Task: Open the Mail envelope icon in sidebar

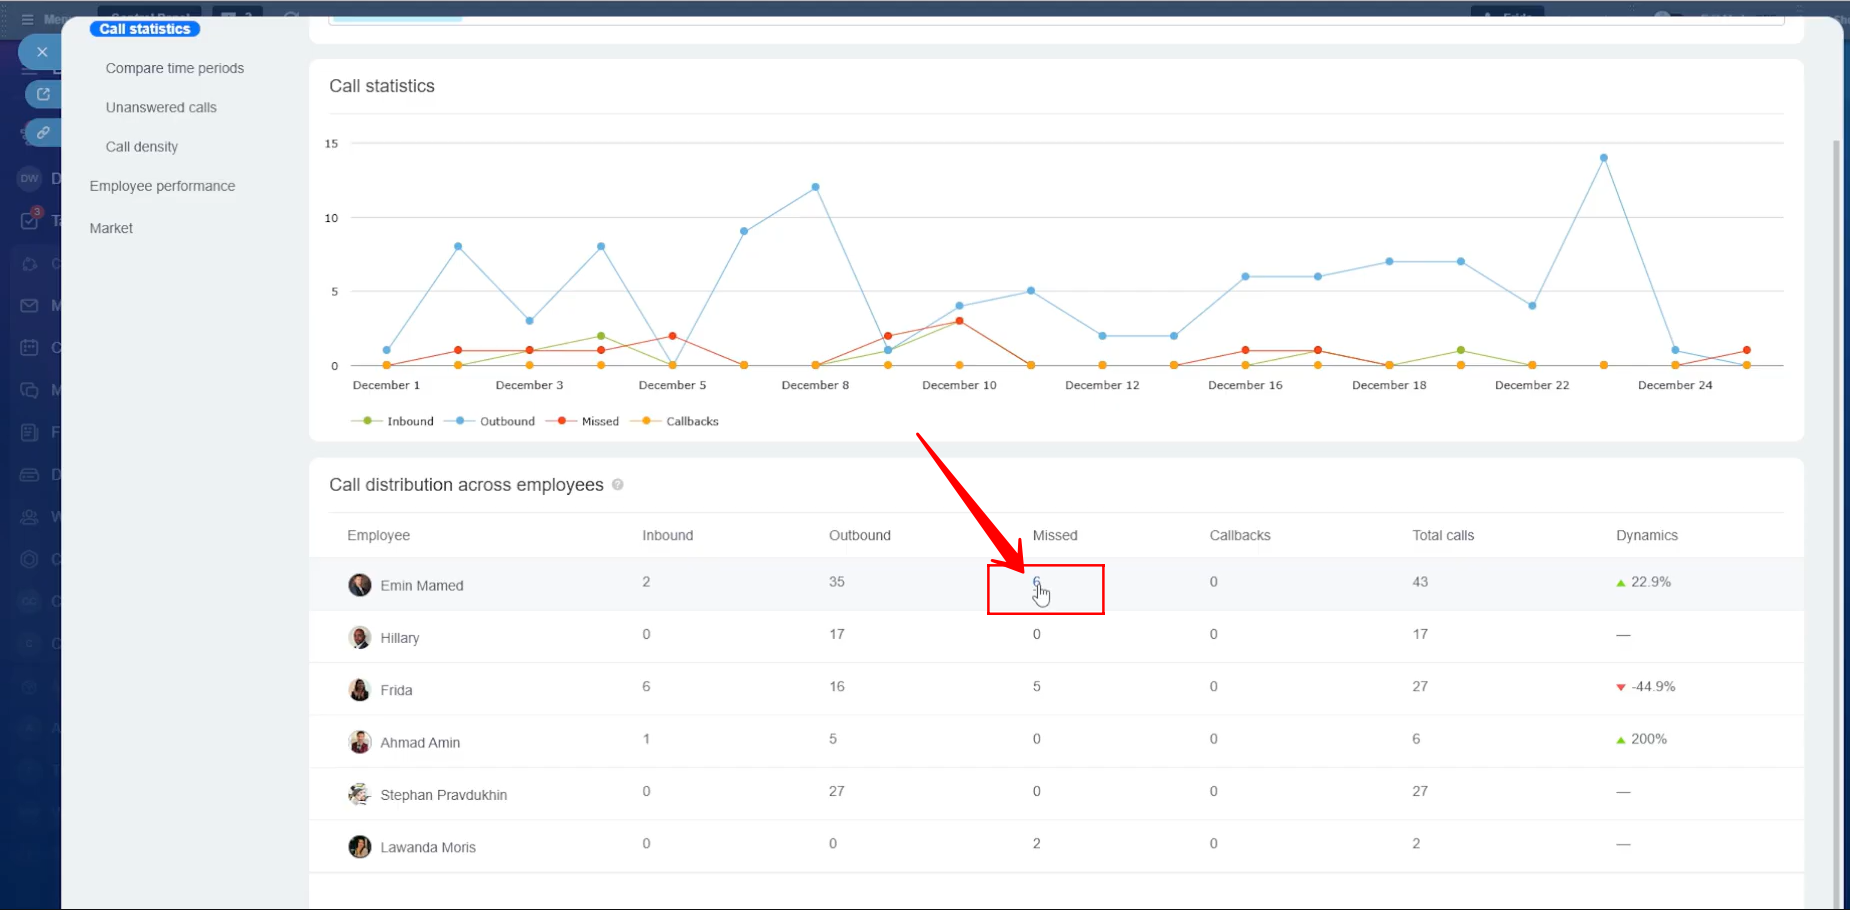Action: pyautogui.click(x=30, y=306)
